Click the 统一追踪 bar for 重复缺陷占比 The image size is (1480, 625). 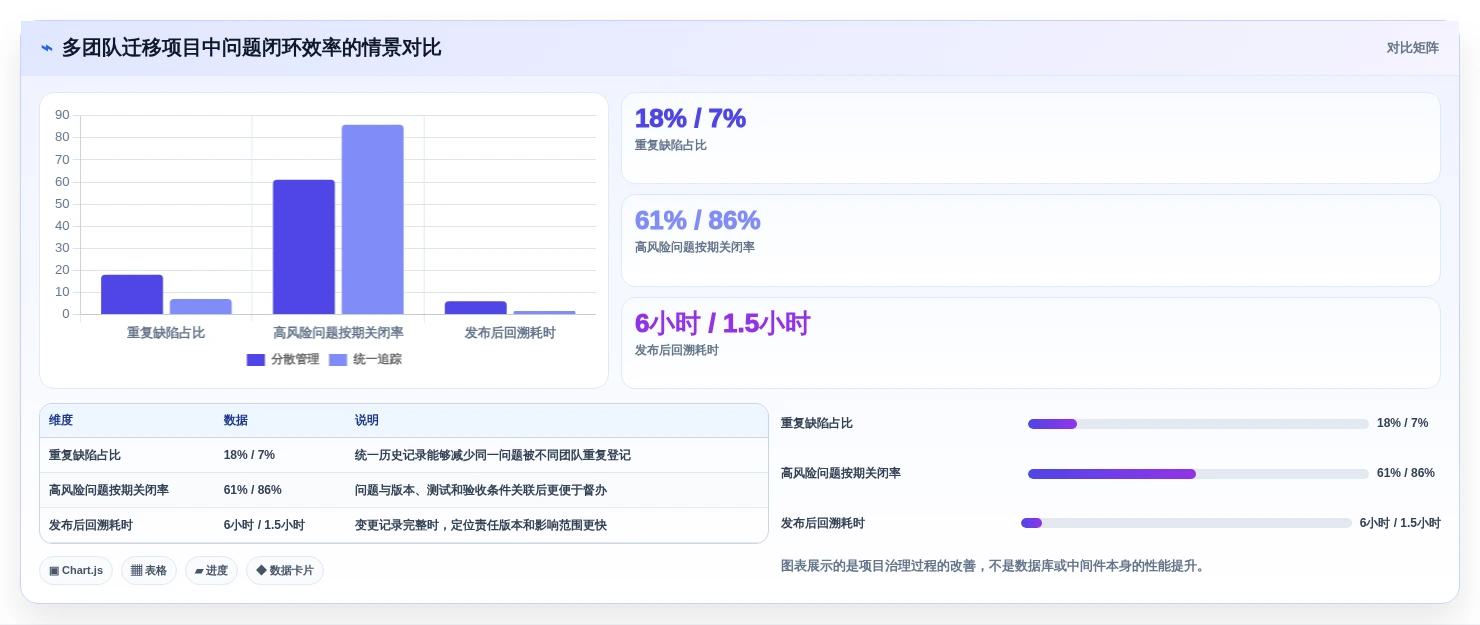coord(201,307)
